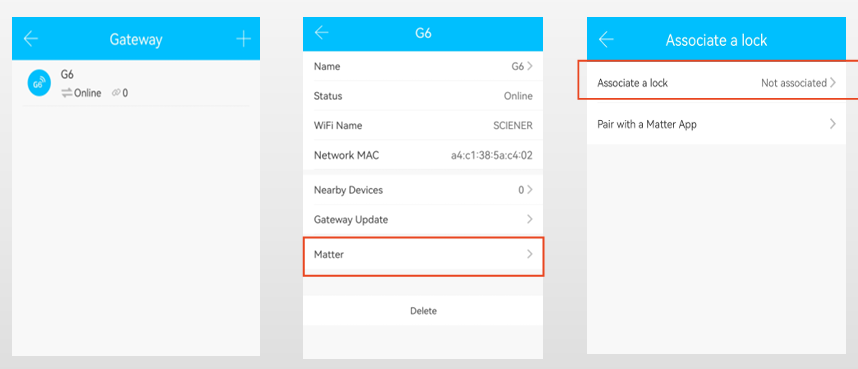Open Nearby Devices row

(x=423, y=190)
